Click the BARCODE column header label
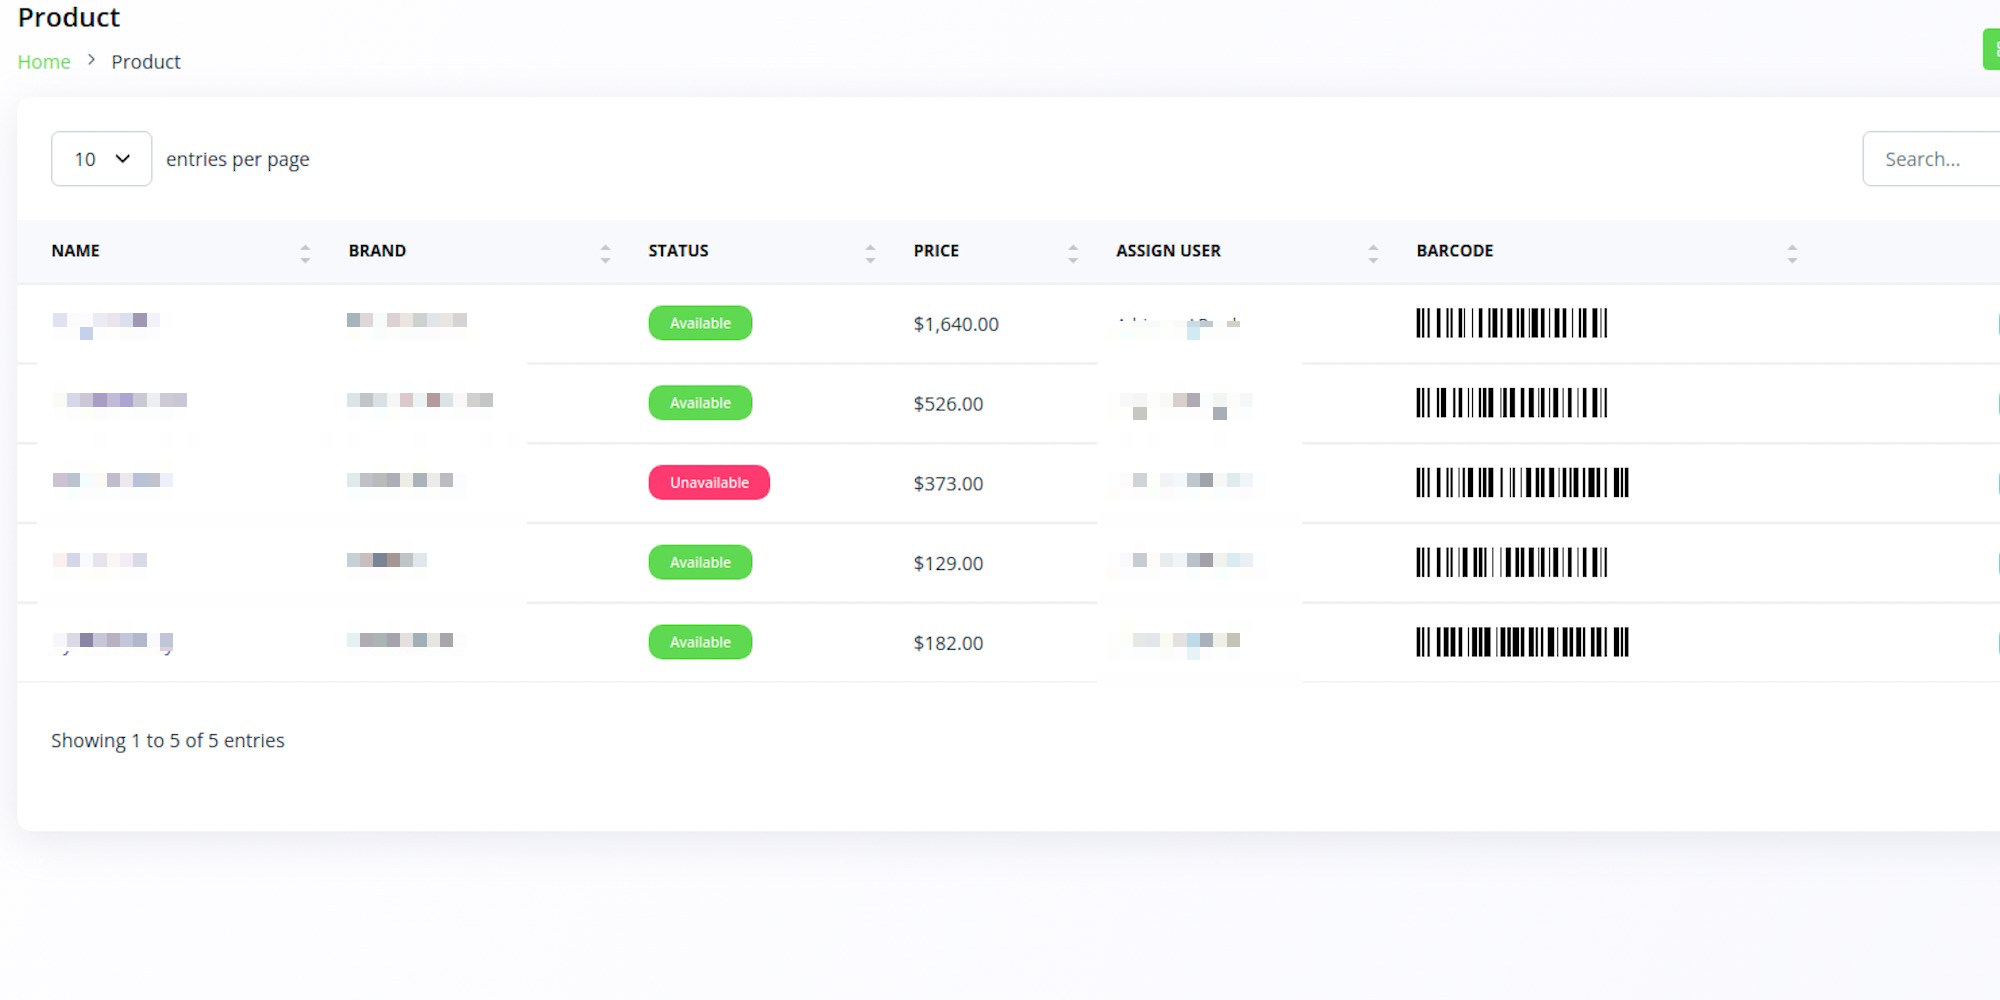Screen dimensions: 2000x1000 (1455, 251)
